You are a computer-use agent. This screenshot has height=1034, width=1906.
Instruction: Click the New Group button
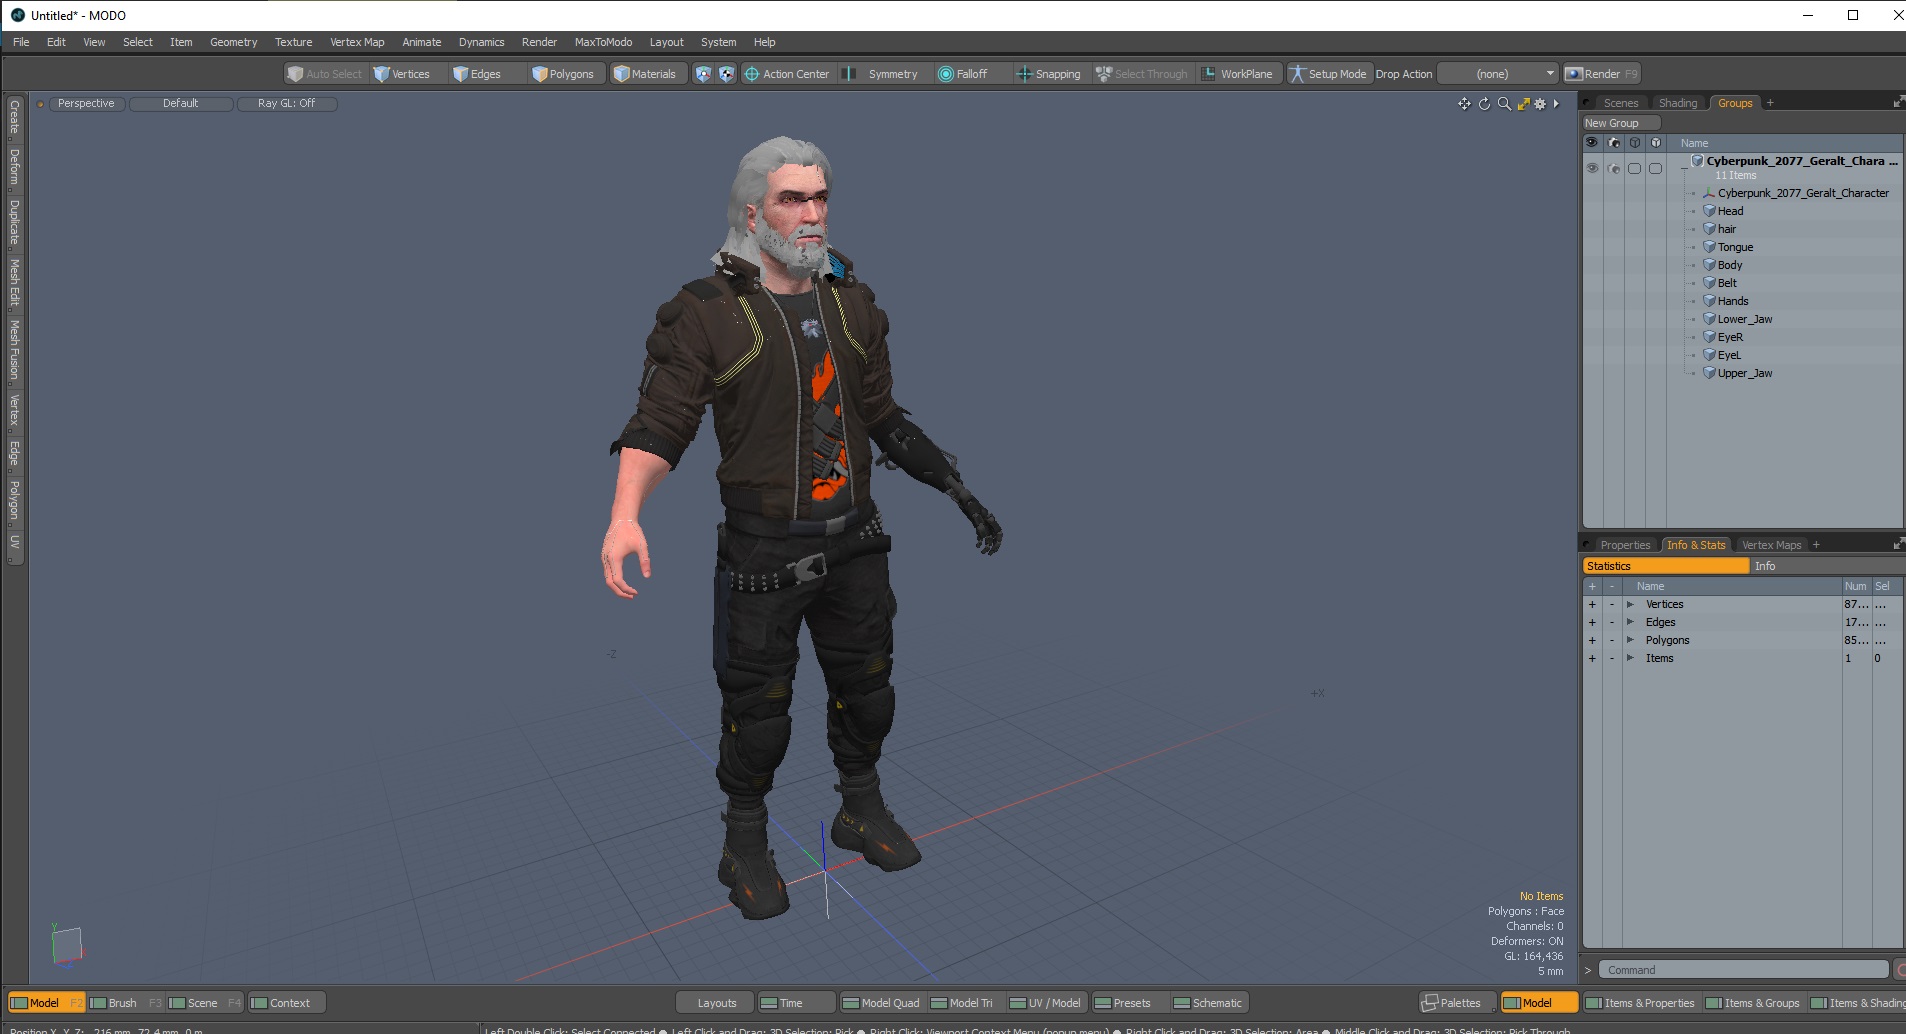(1621, 123)
